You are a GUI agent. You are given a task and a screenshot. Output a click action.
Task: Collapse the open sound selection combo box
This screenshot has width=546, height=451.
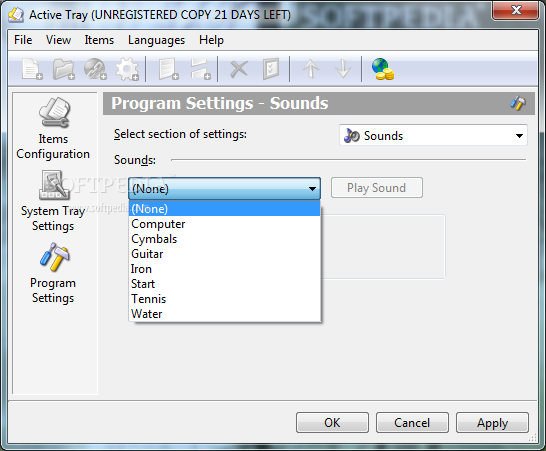(x=224, y=188)
